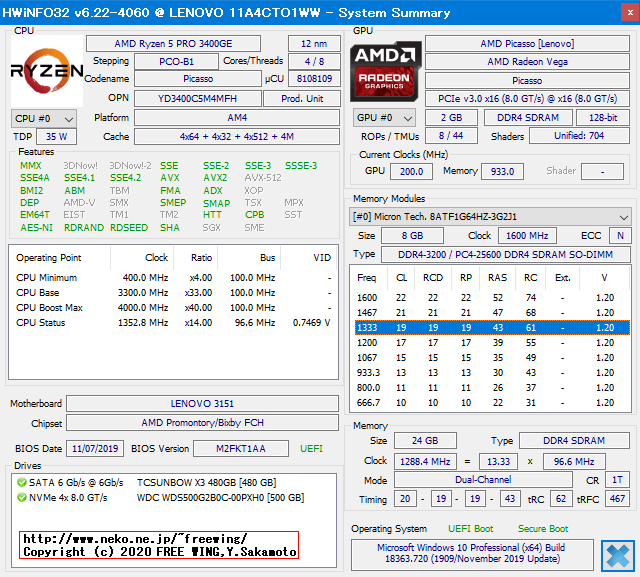Click the module clock 1600 MHz field
The height and width of the screenshot is (577, 640).
pyautogui.click(x=527, y=235)
